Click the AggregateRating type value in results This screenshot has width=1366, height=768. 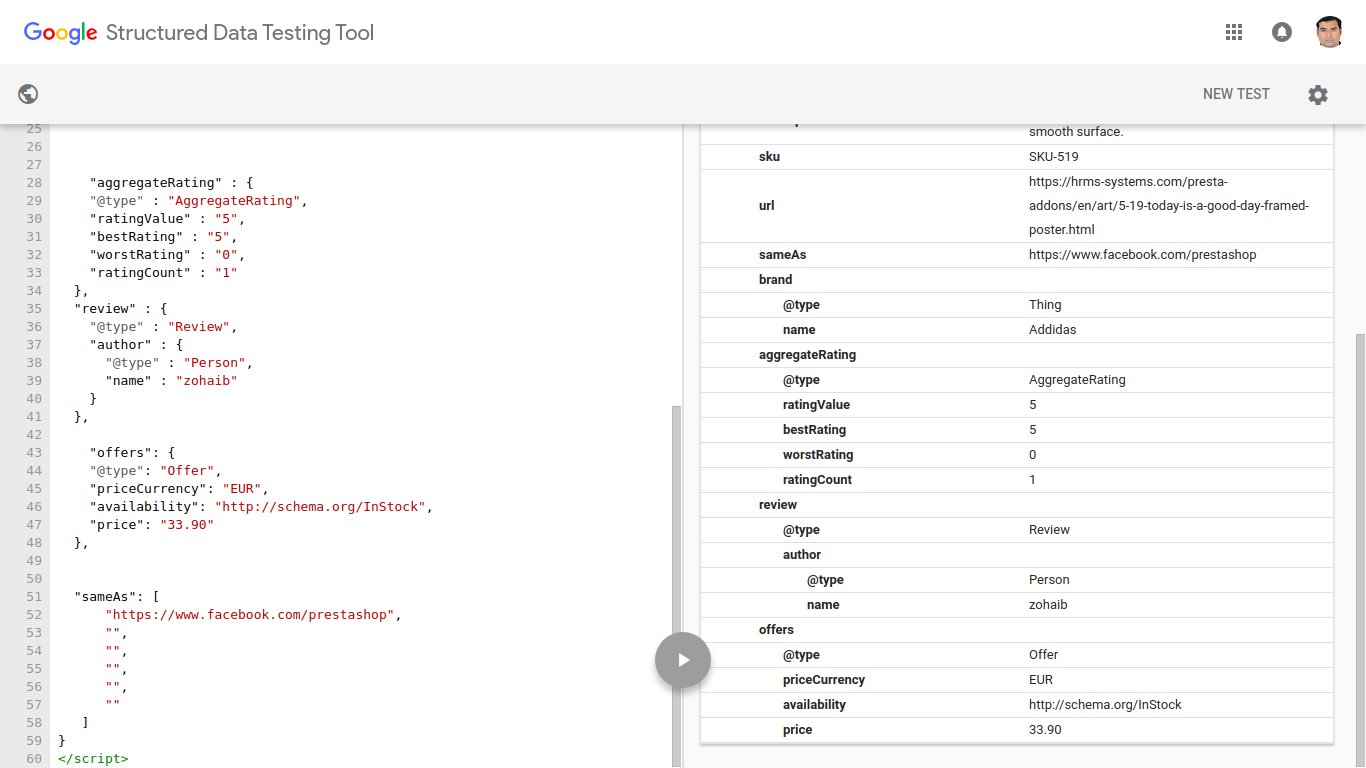[1077, 380]
